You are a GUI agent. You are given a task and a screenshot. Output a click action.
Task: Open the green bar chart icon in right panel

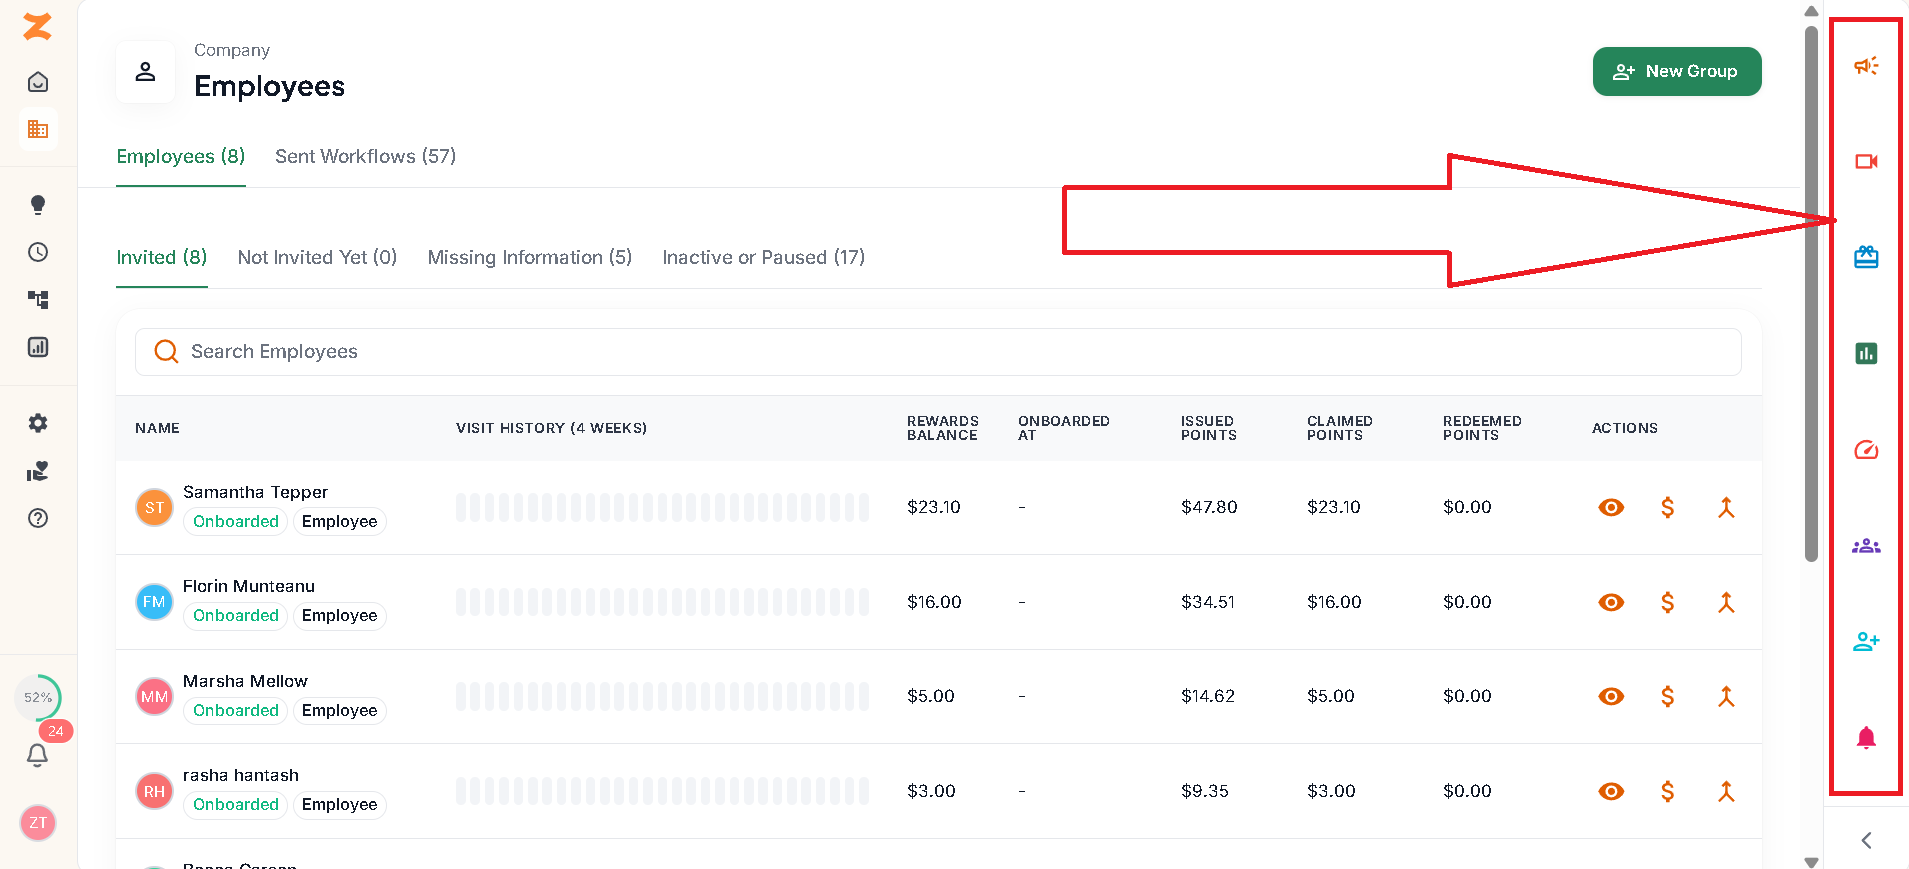[1866, 353]
